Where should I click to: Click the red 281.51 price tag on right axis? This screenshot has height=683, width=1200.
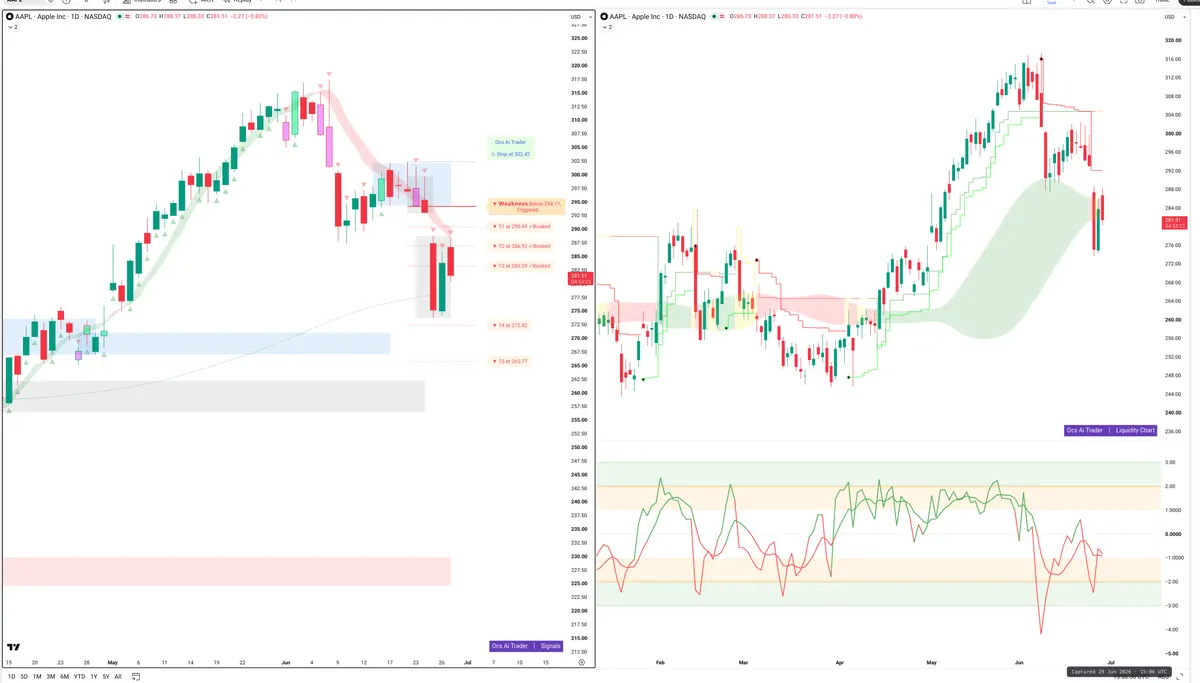click(x=1174, y=222)
